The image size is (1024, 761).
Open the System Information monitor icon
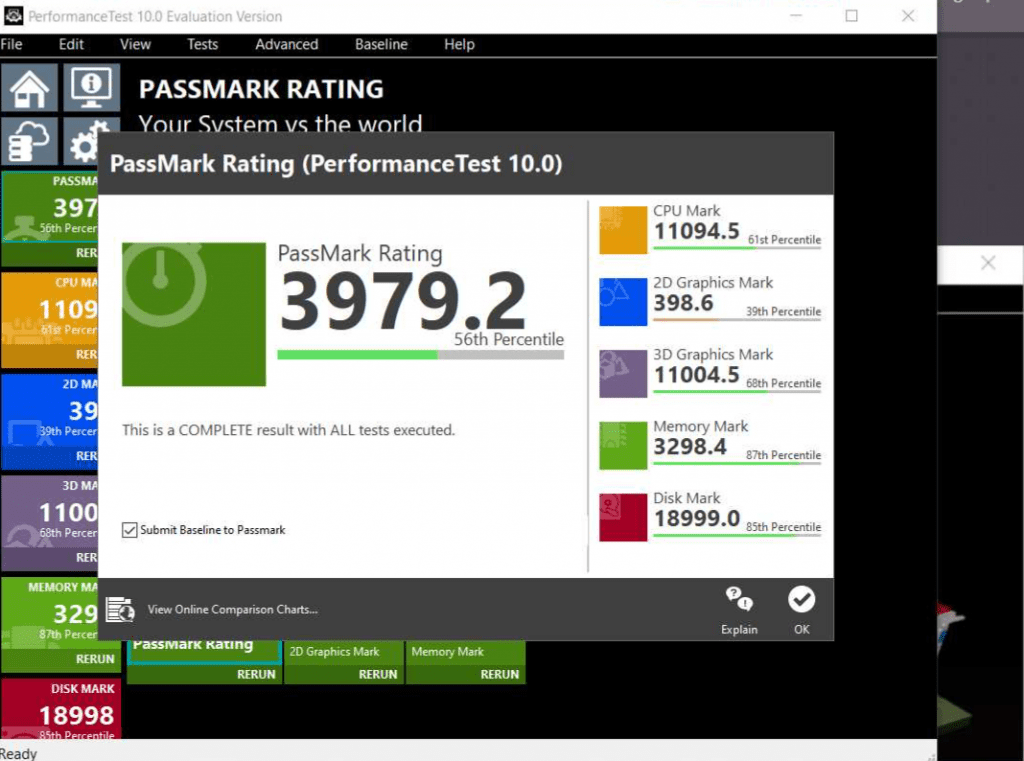[x=92, y=89]
